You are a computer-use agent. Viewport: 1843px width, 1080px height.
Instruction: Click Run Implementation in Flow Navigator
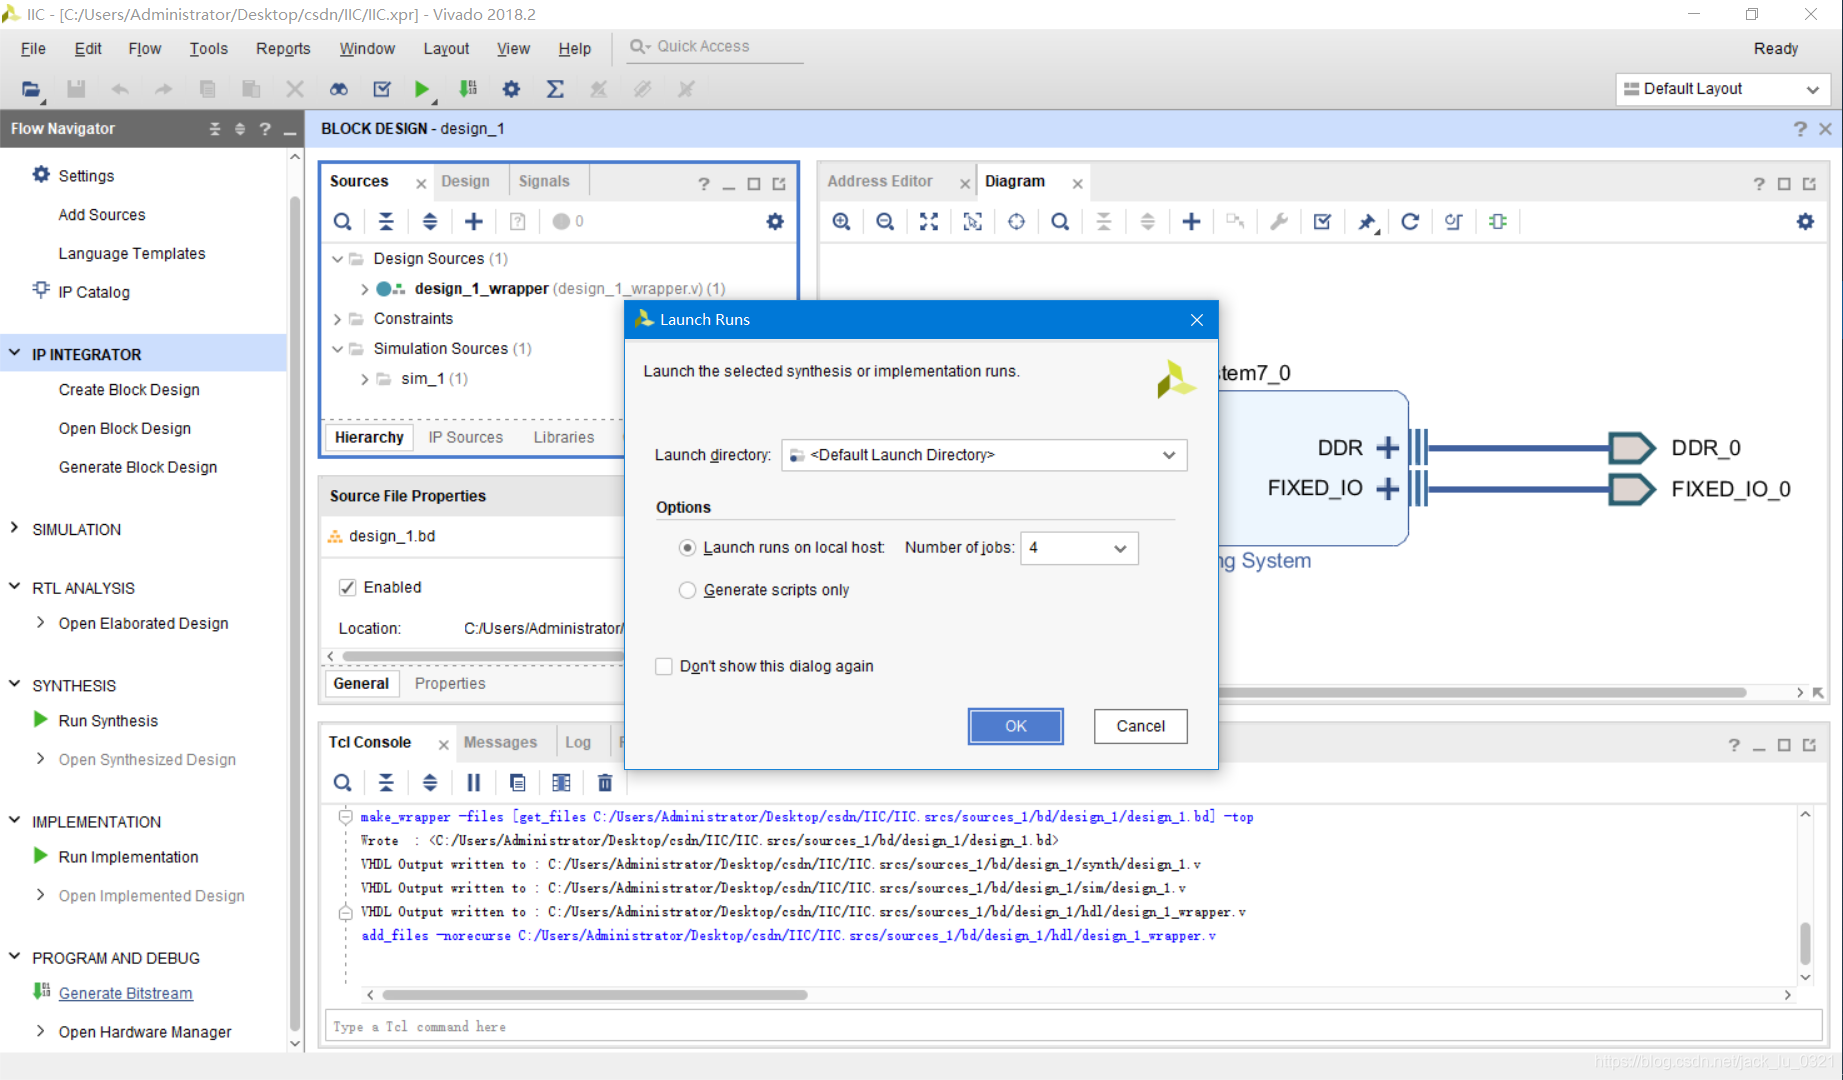(128, 857)
